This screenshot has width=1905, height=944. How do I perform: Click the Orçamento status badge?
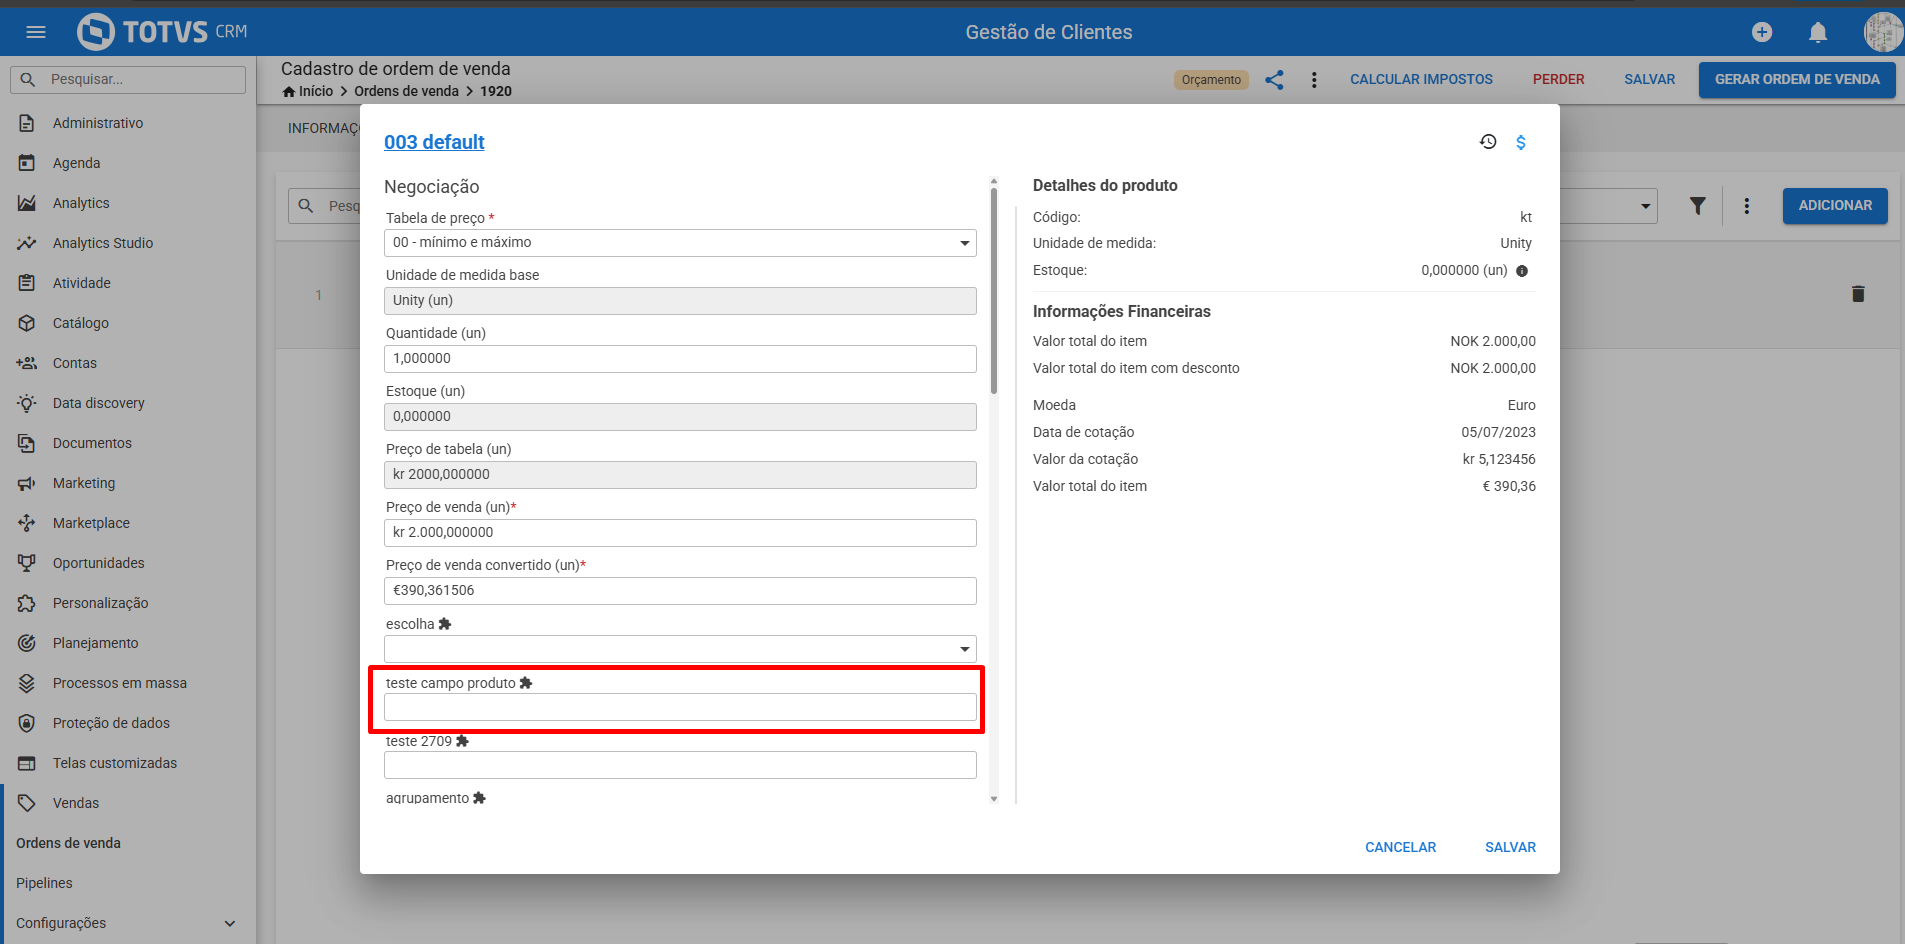(x=1211, y=80)
